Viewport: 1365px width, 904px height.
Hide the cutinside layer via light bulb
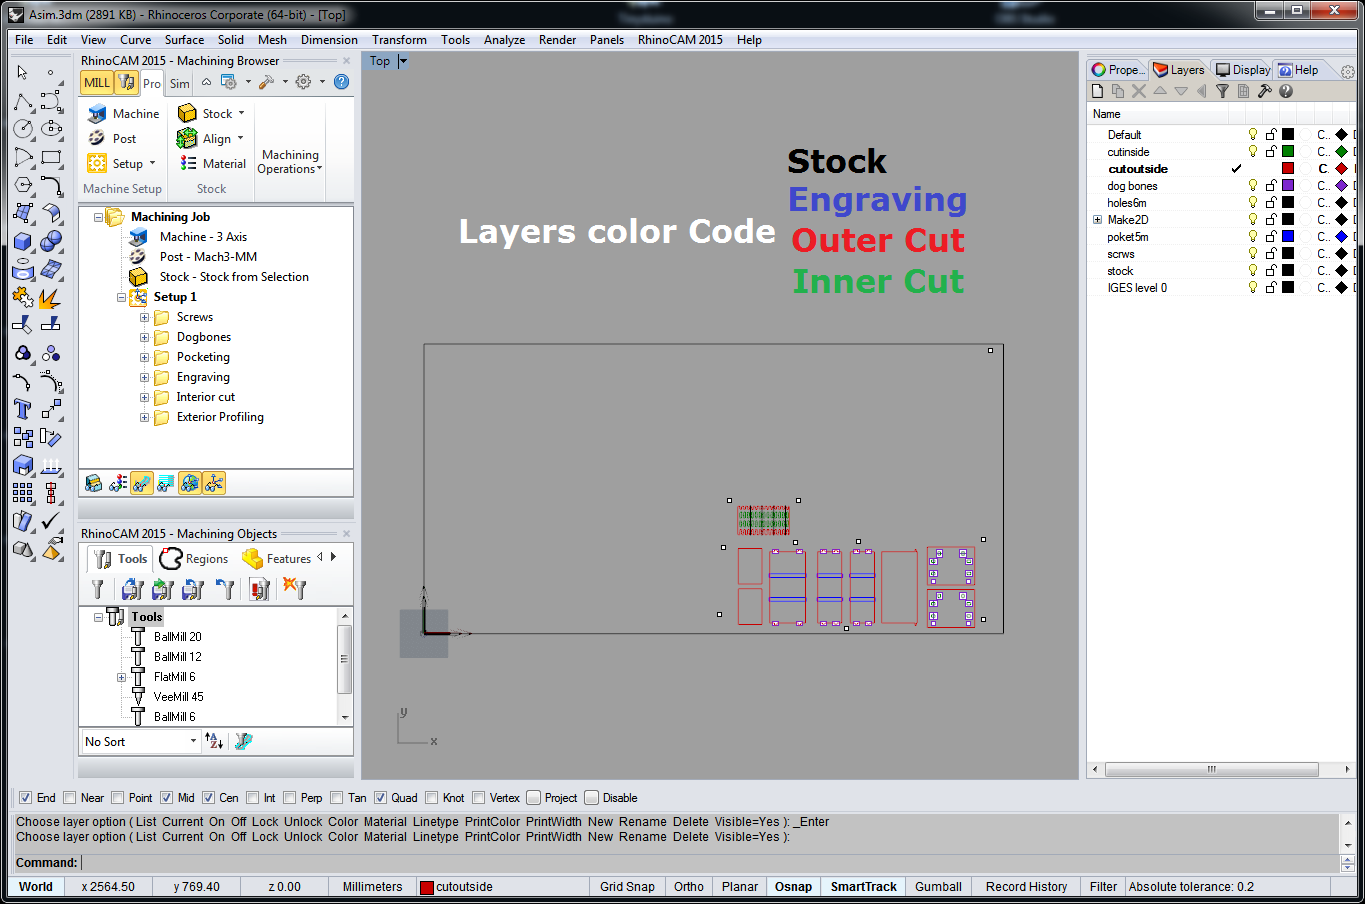1252,152
